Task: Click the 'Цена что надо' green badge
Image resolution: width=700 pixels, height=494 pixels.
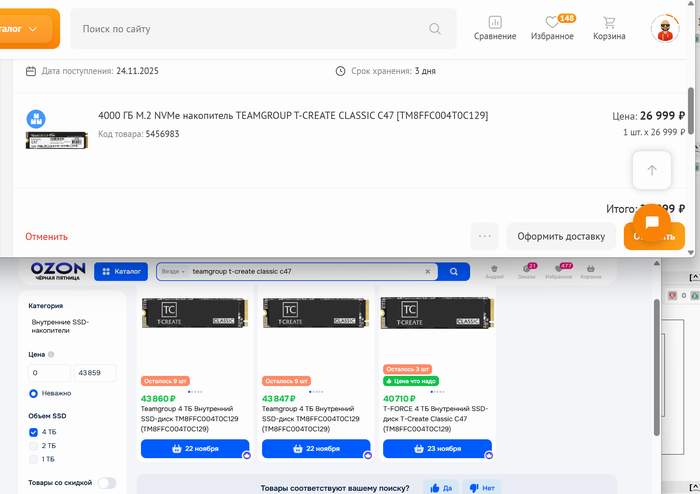Action: 411,381
